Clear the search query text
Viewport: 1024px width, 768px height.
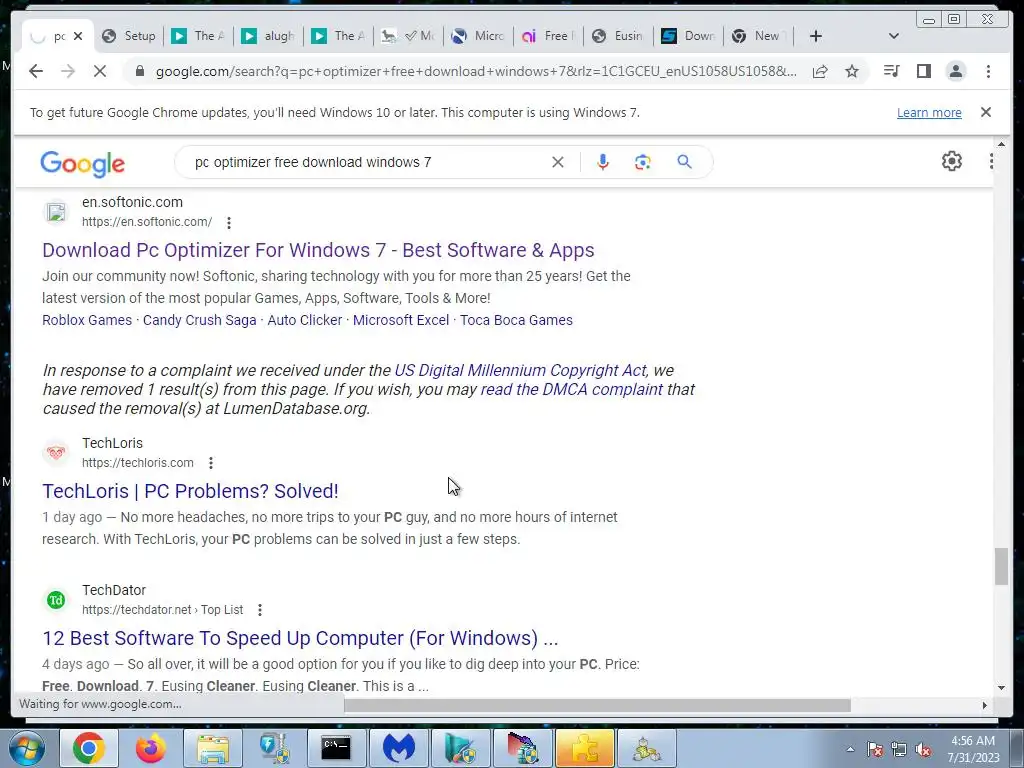(x=557, y=162)
